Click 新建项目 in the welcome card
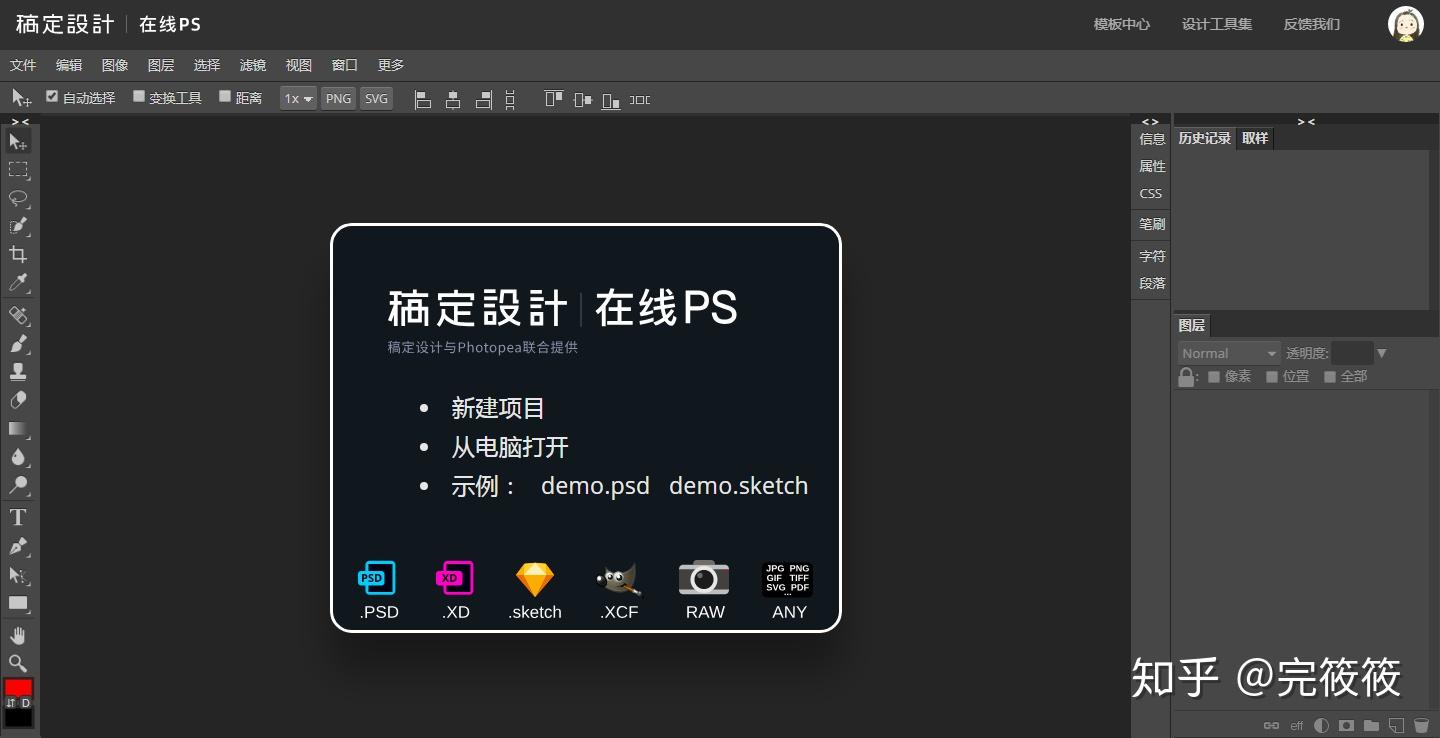This screenshot has width=1440, height=738. pyautogui.click(x=498, y=408)
